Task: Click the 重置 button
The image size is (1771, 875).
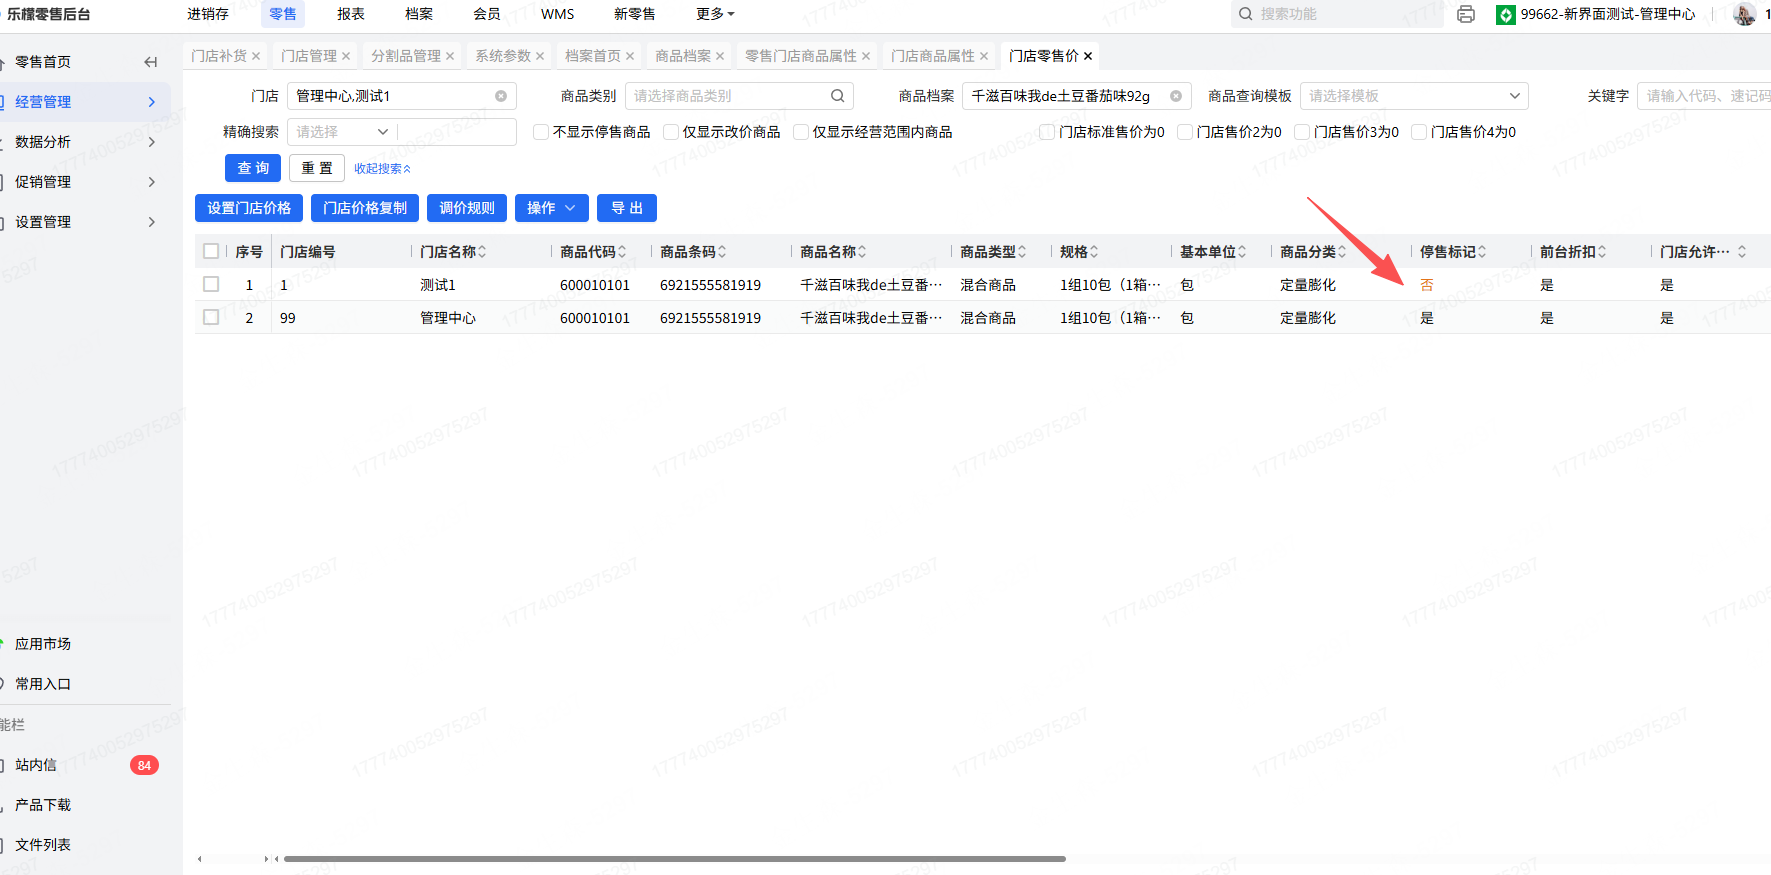Action: [317, 168]
